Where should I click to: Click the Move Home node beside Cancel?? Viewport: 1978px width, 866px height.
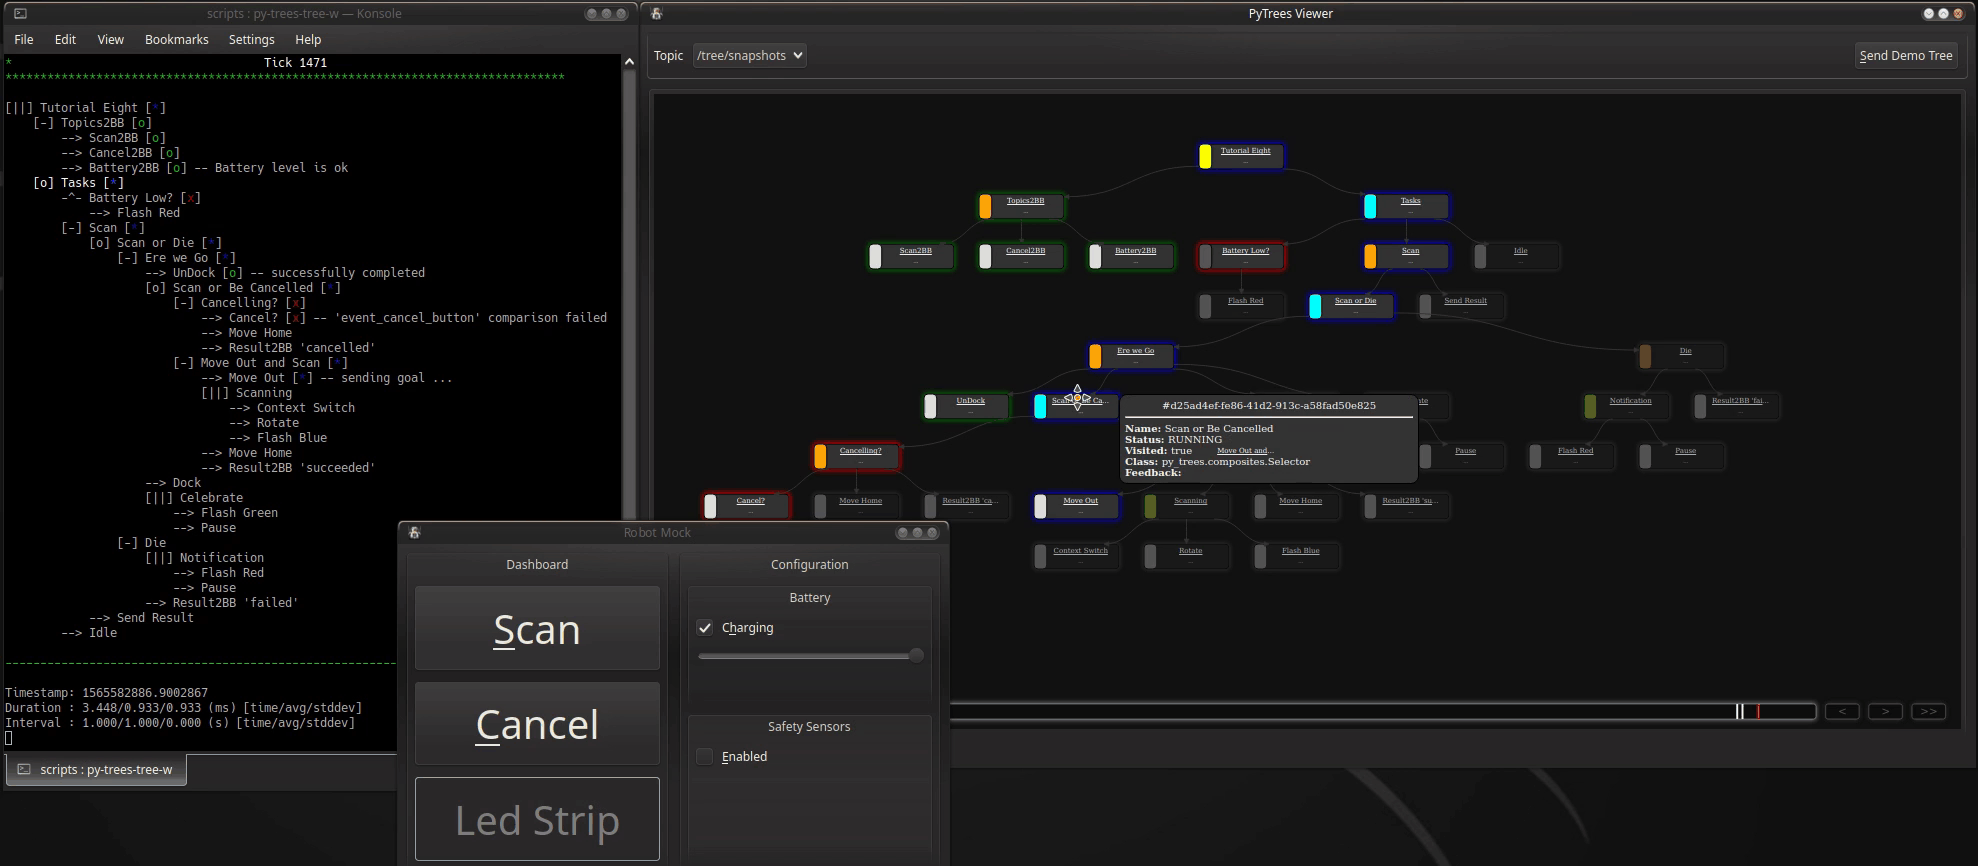(x=856, y=506)
